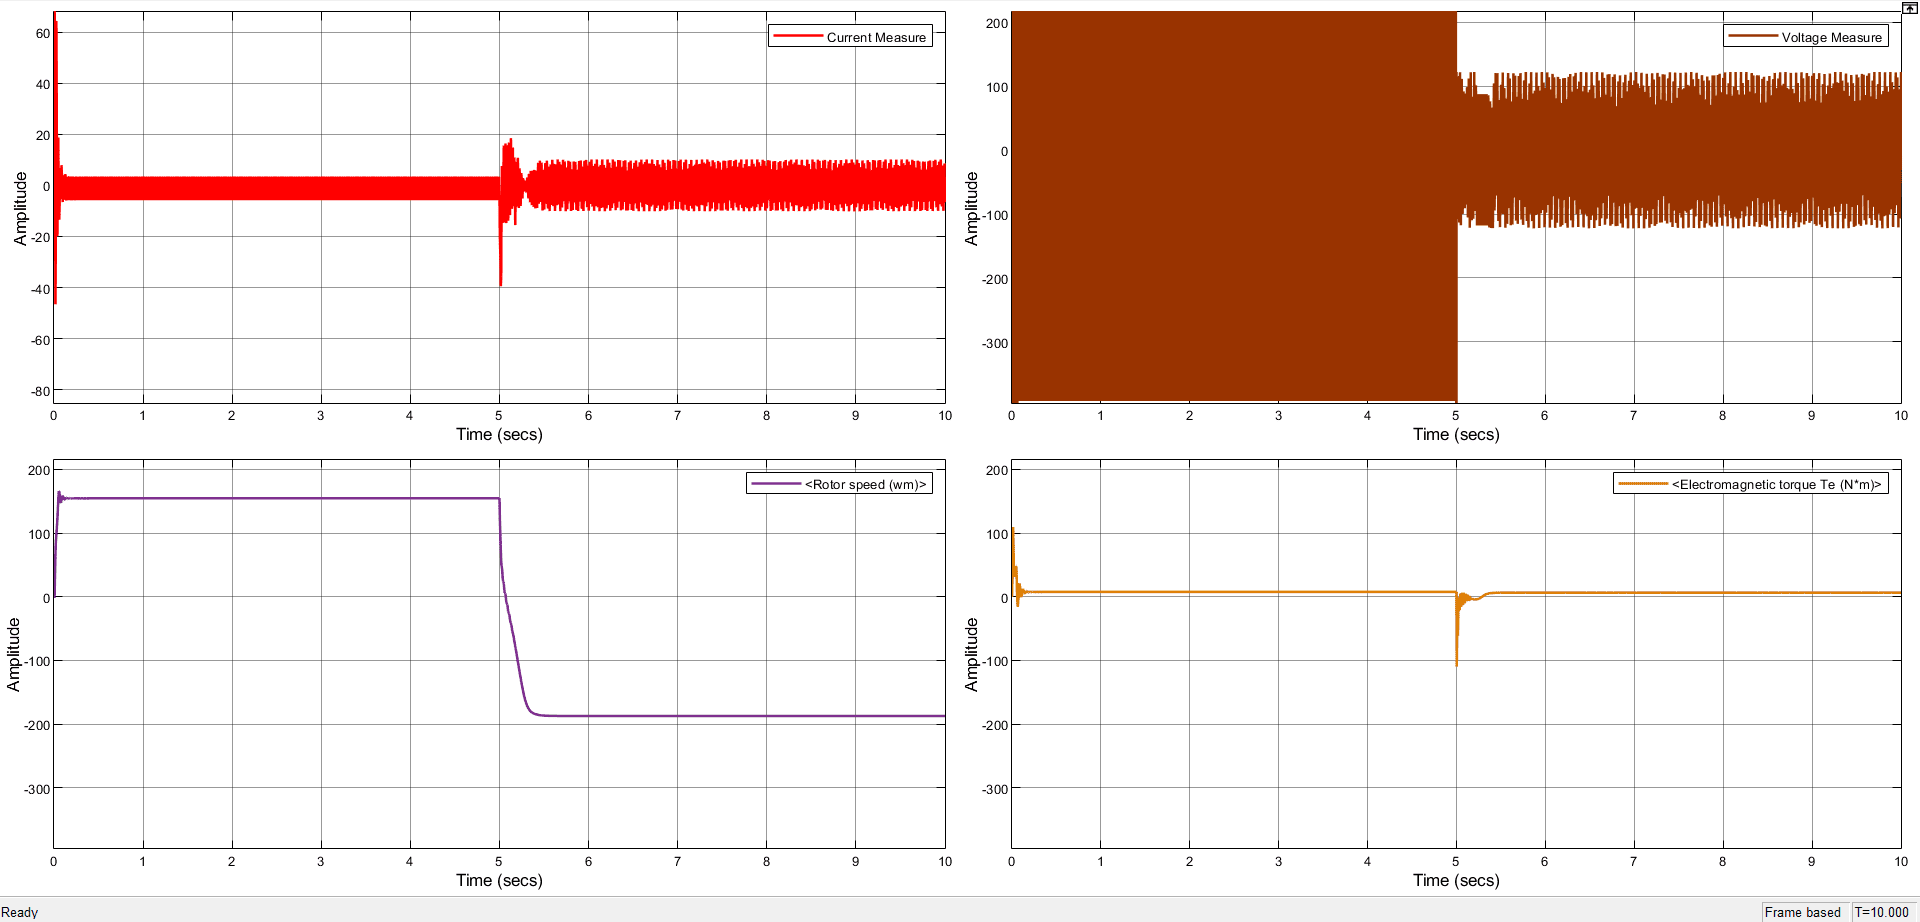This screenshot has width=1920, height=922.
Task: Toggle Electromagnetic torque Te legend label
Action: coord(1776,485)
